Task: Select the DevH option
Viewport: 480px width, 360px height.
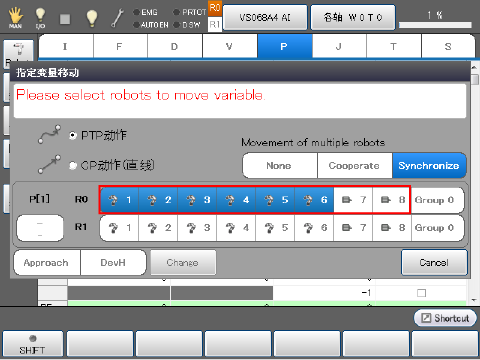Action: [x=113, y=263]
